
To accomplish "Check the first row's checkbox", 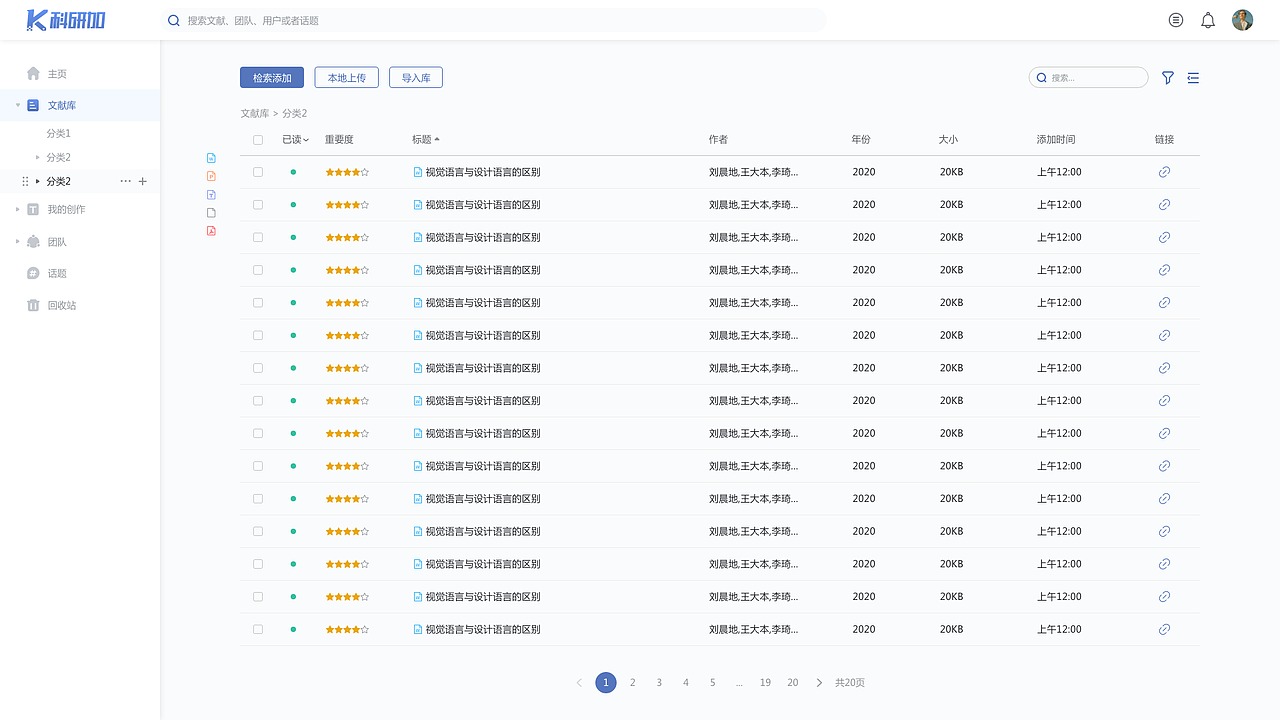I will [258, 172].
